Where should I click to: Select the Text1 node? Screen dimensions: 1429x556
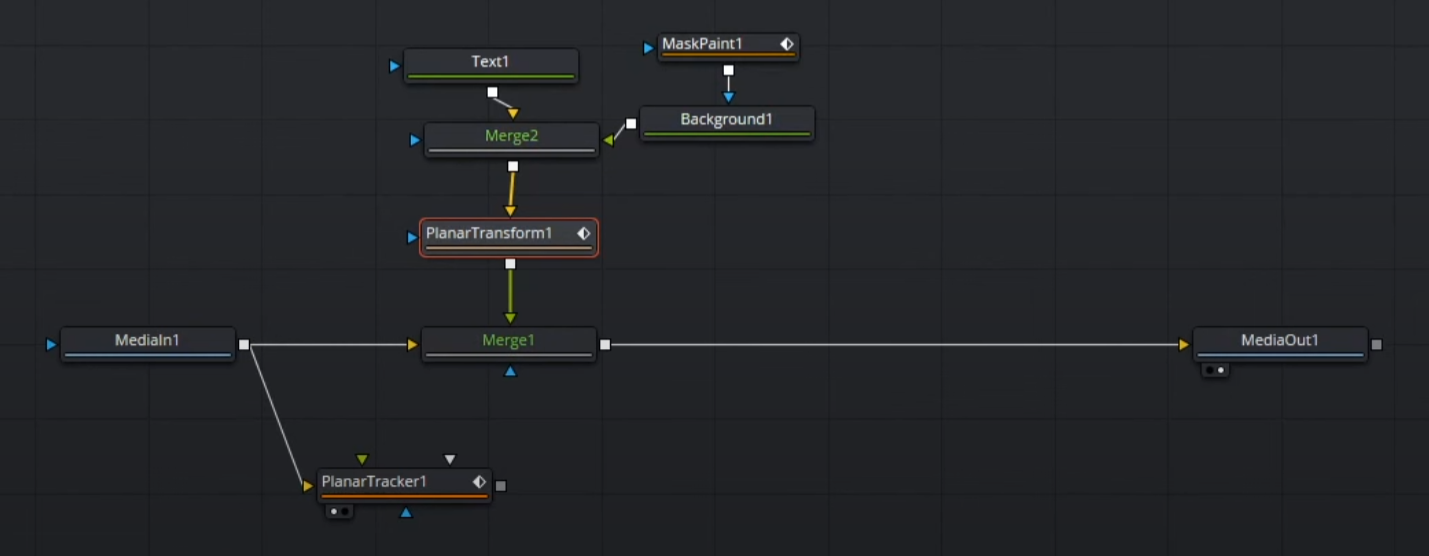[x=490, y=63]
